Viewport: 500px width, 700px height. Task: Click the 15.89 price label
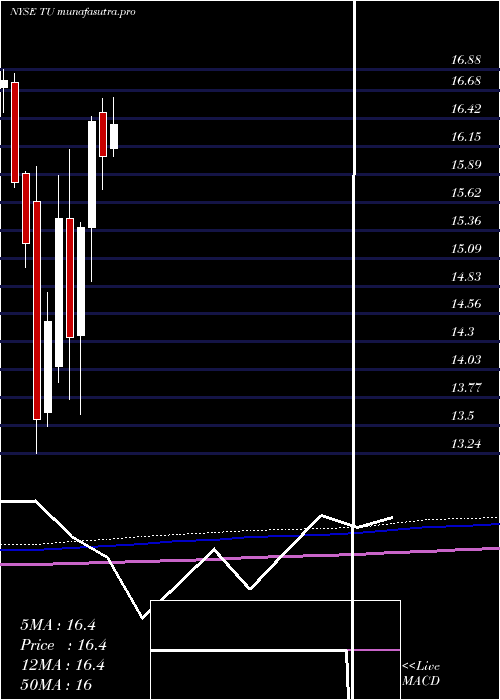[466, 165]
